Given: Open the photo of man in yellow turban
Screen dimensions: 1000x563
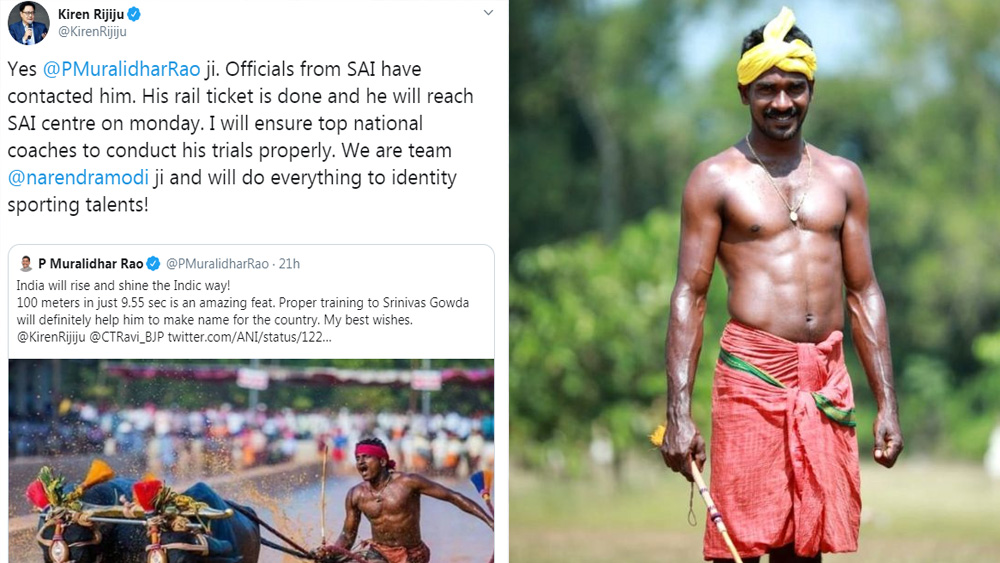Looking at the screenshot, I should tap(754, 281).
